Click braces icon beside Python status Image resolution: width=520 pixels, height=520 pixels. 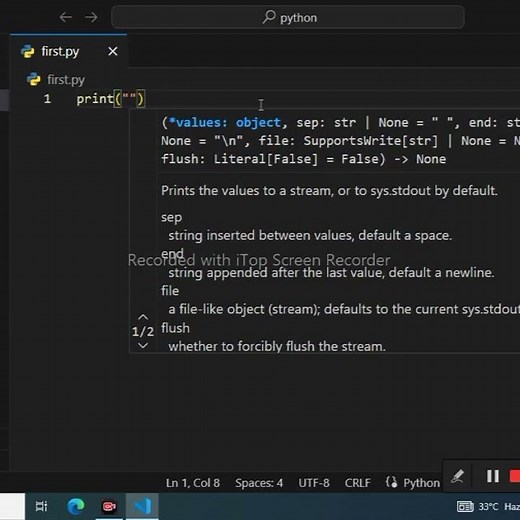coord(391,482)
